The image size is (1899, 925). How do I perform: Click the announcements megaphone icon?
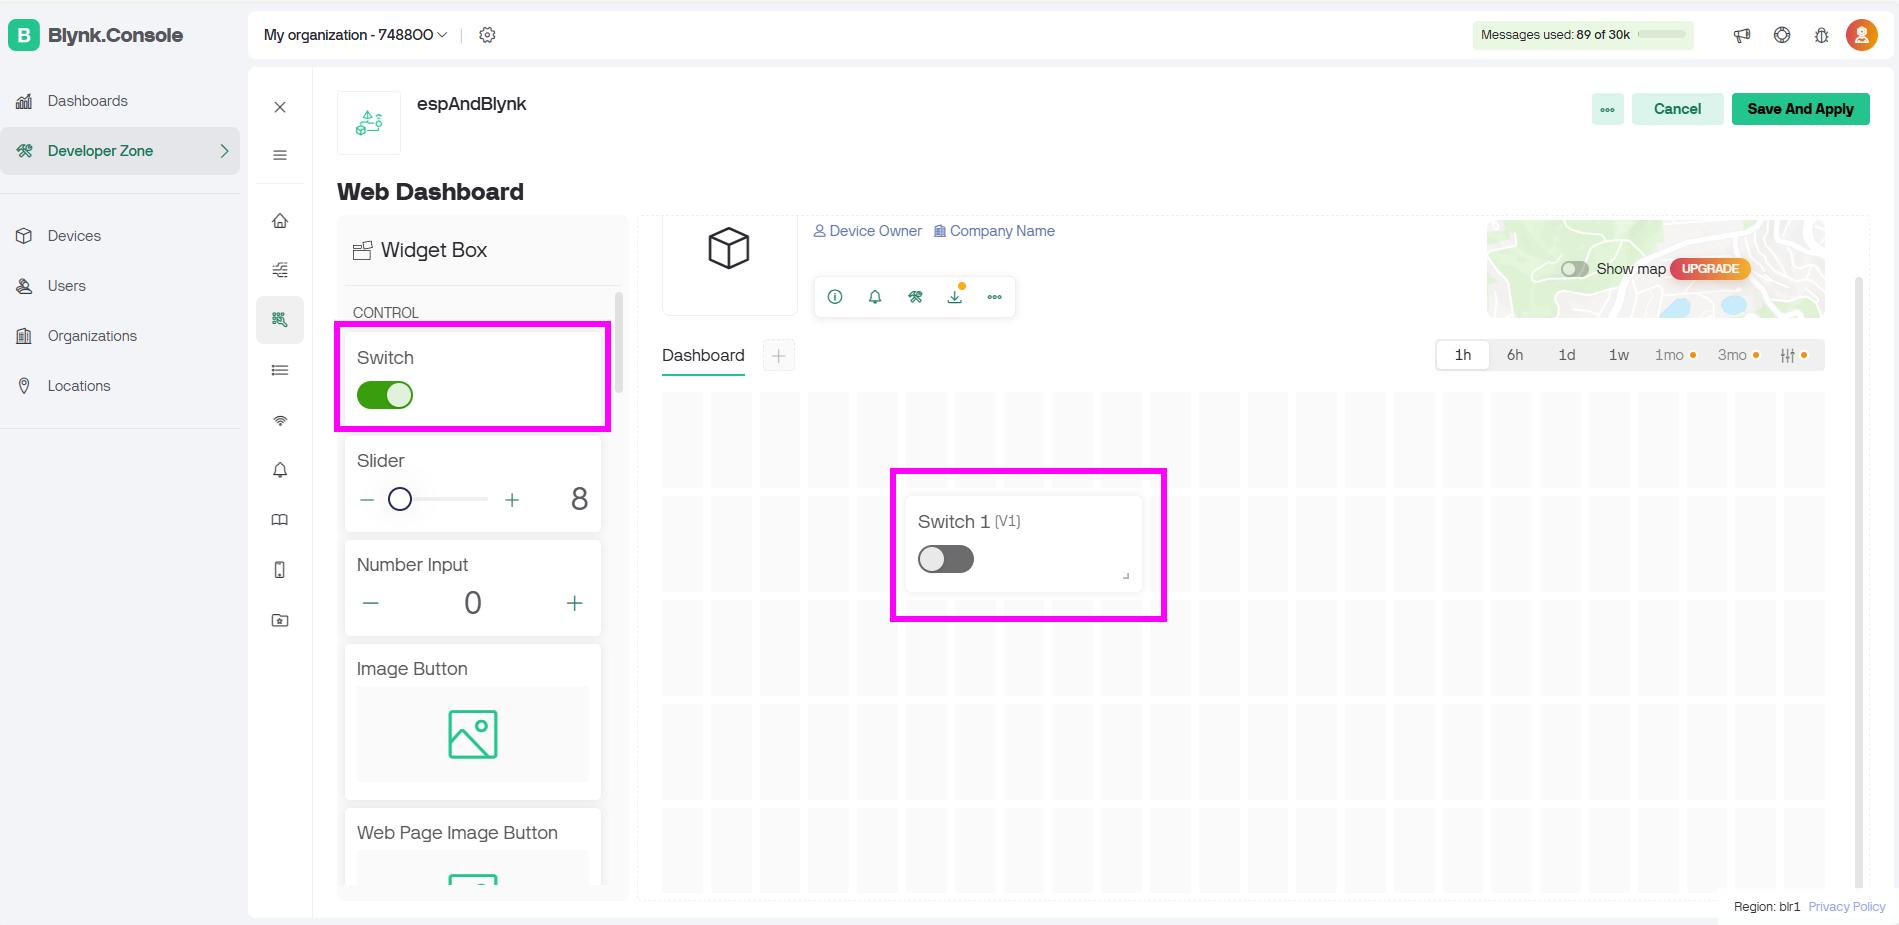coord(1742,35)
